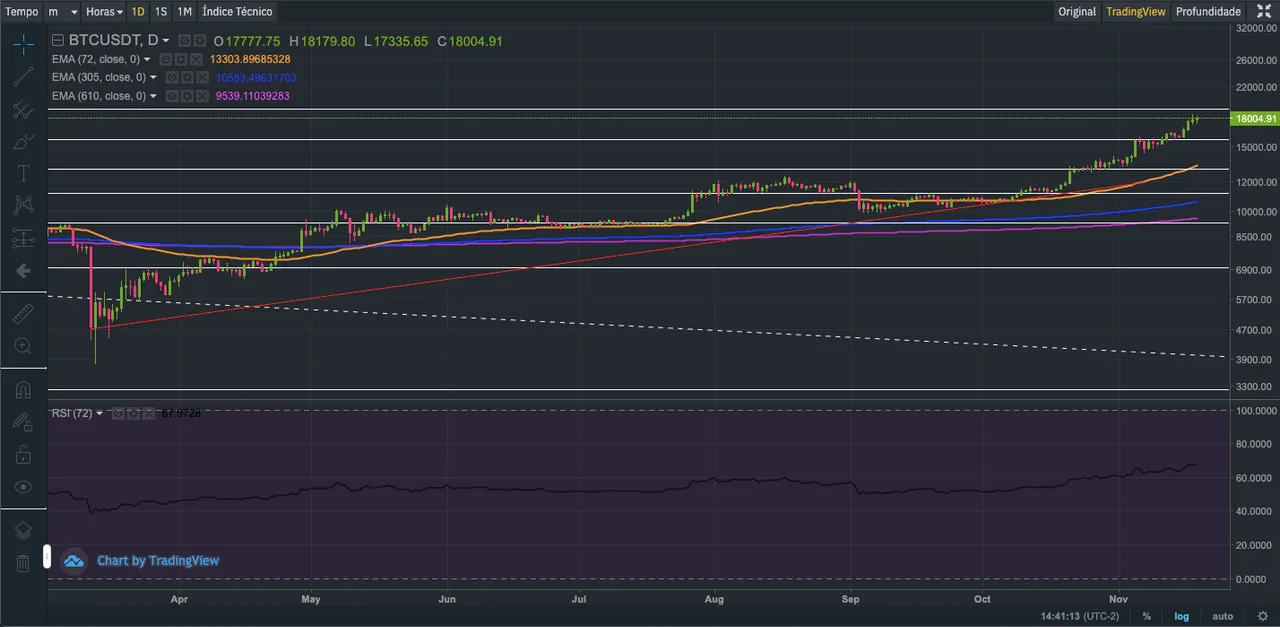
Task: Toggle lock all drawing tools
Action: [23, 455]
